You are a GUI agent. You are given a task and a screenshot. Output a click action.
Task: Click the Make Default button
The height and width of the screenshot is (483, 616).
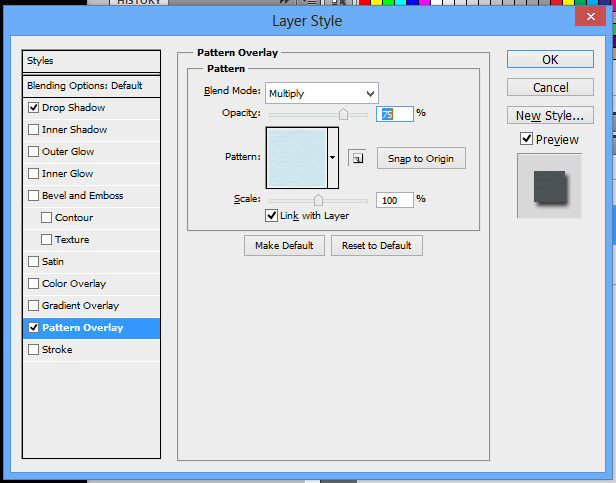284,246
